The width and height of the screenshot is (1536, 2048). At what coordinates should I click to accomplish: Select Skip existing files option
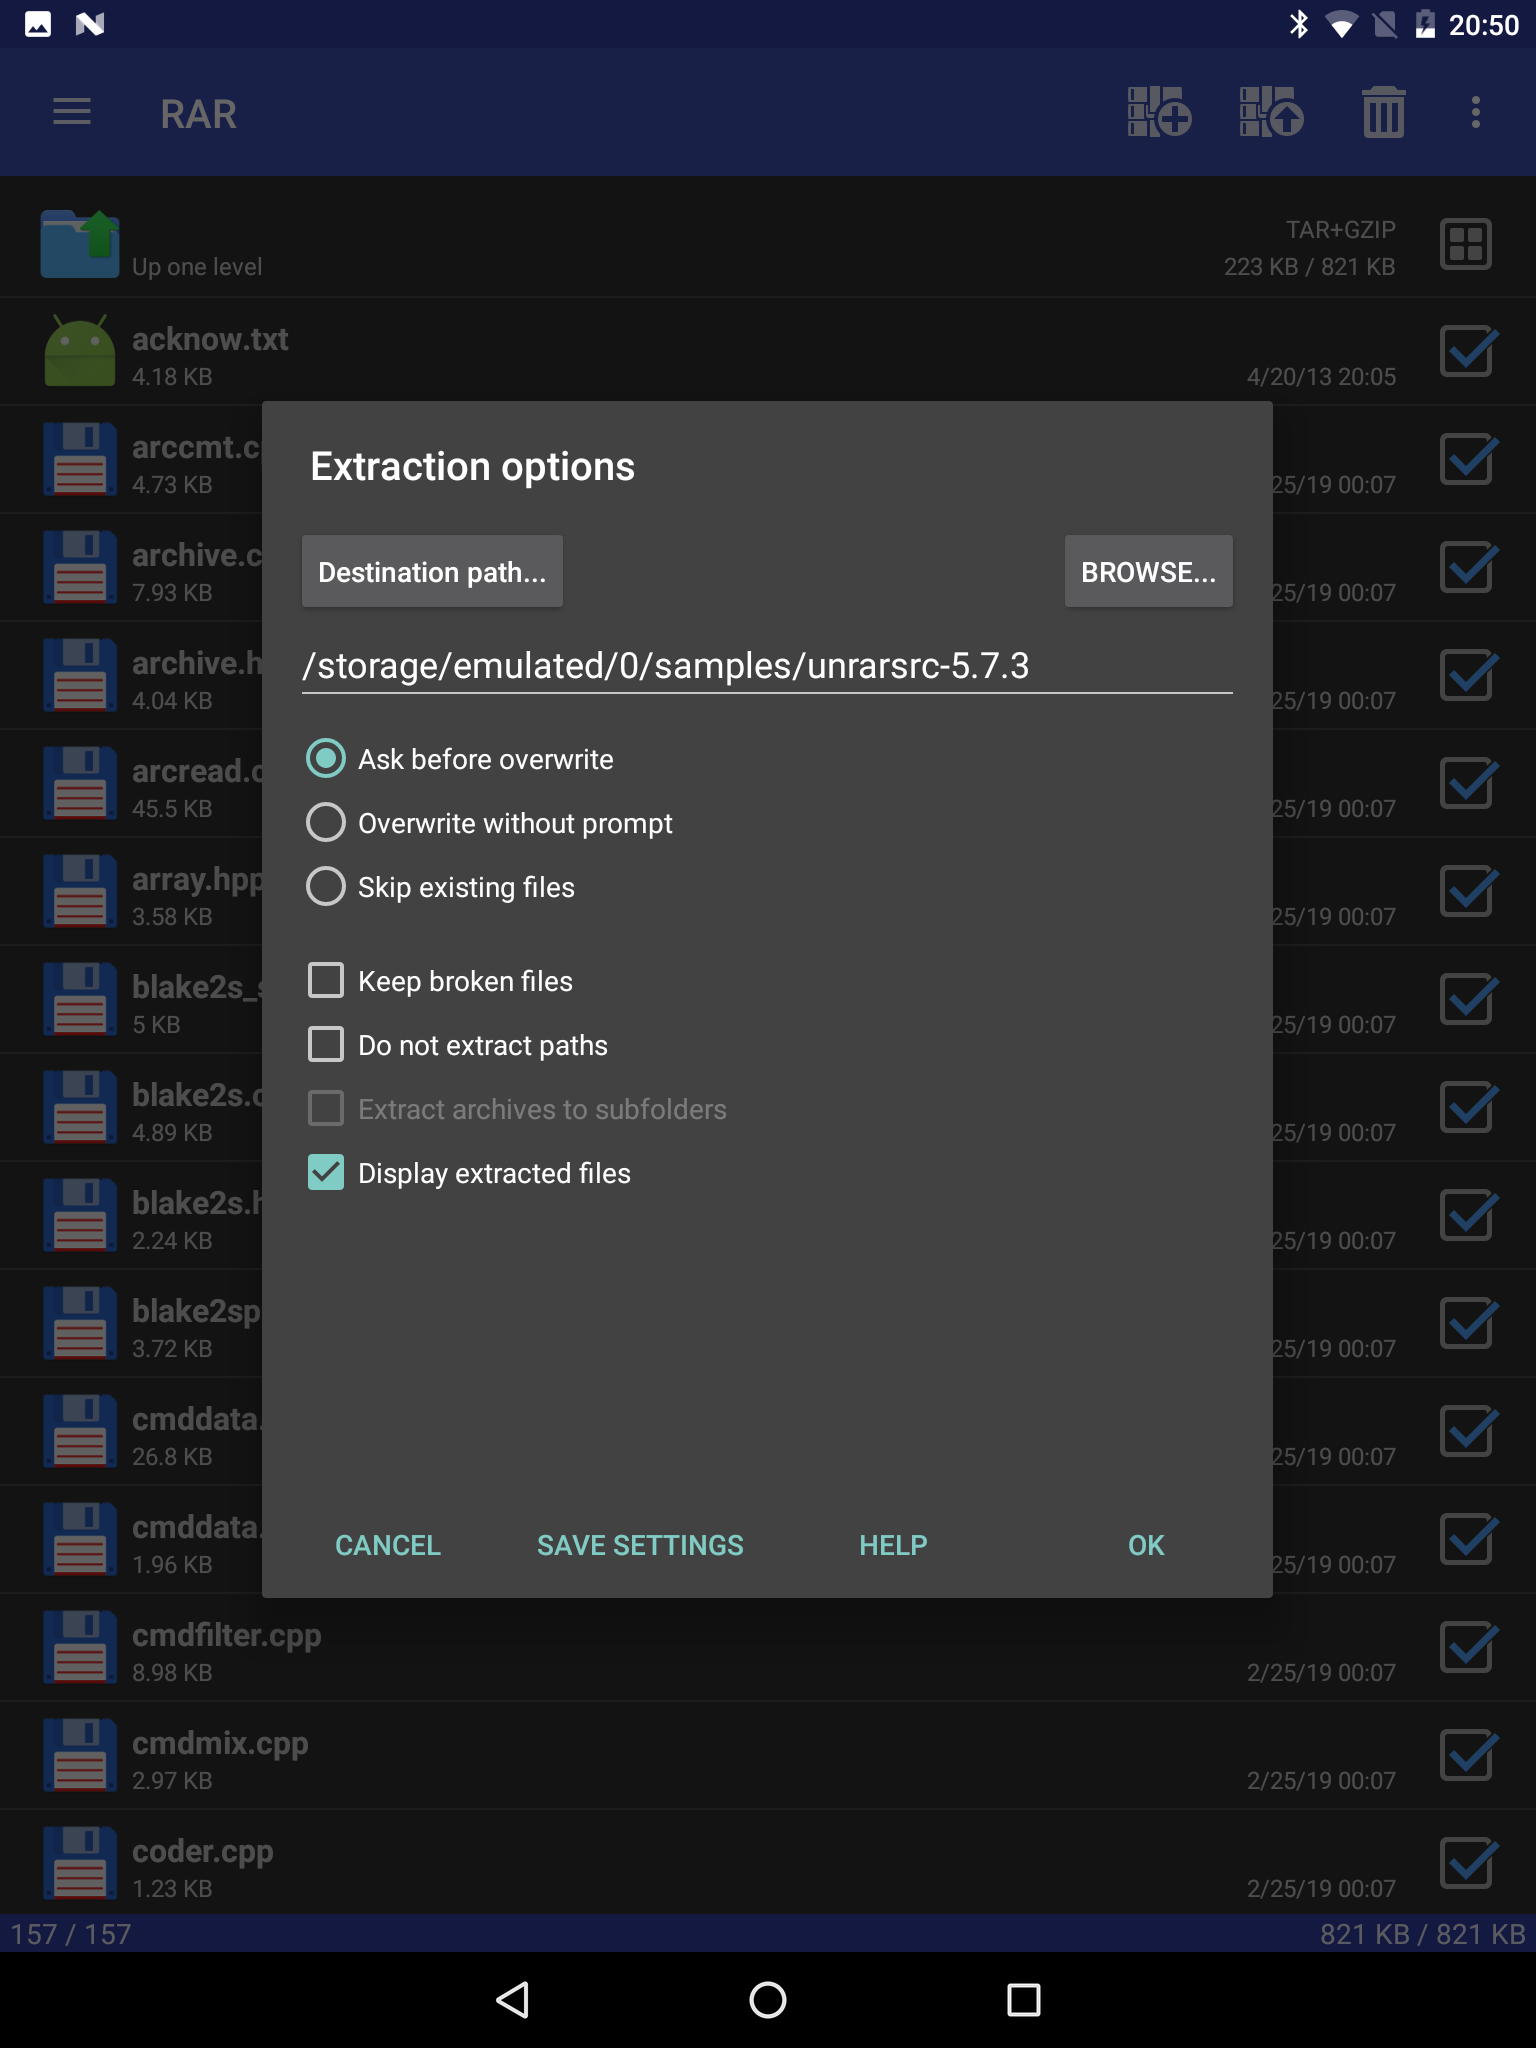326,887
